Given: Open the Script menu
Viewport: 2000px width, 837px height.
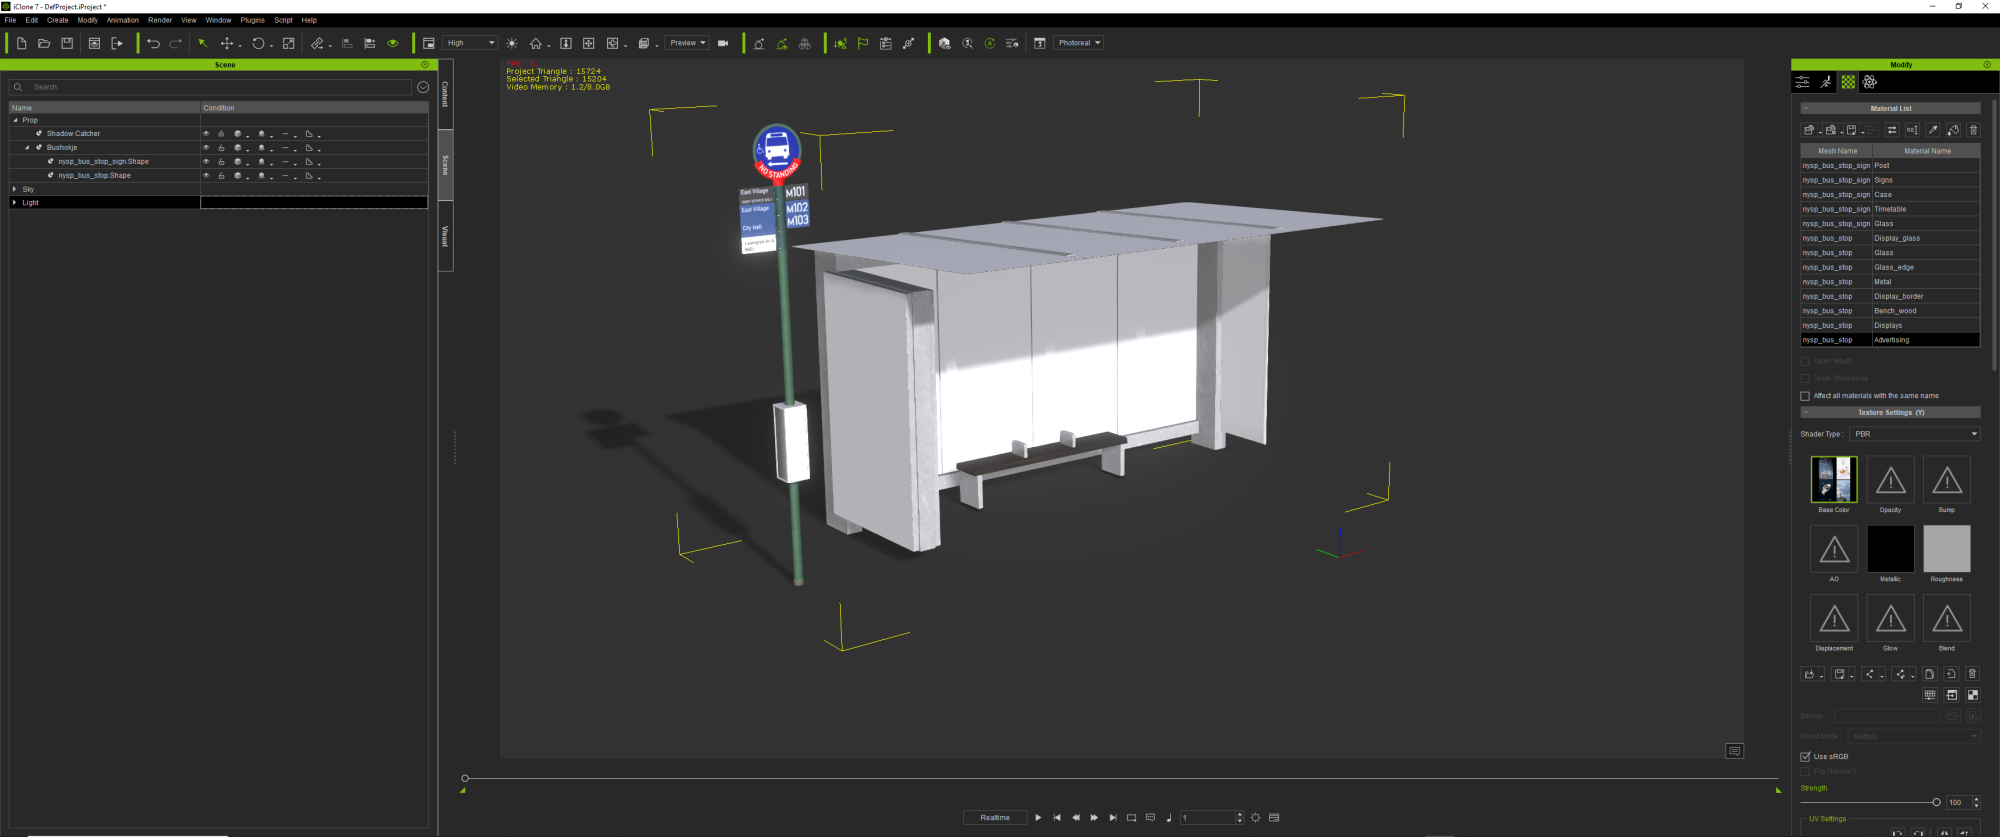Looking at the screenshot, I should [x=284, y=20].
